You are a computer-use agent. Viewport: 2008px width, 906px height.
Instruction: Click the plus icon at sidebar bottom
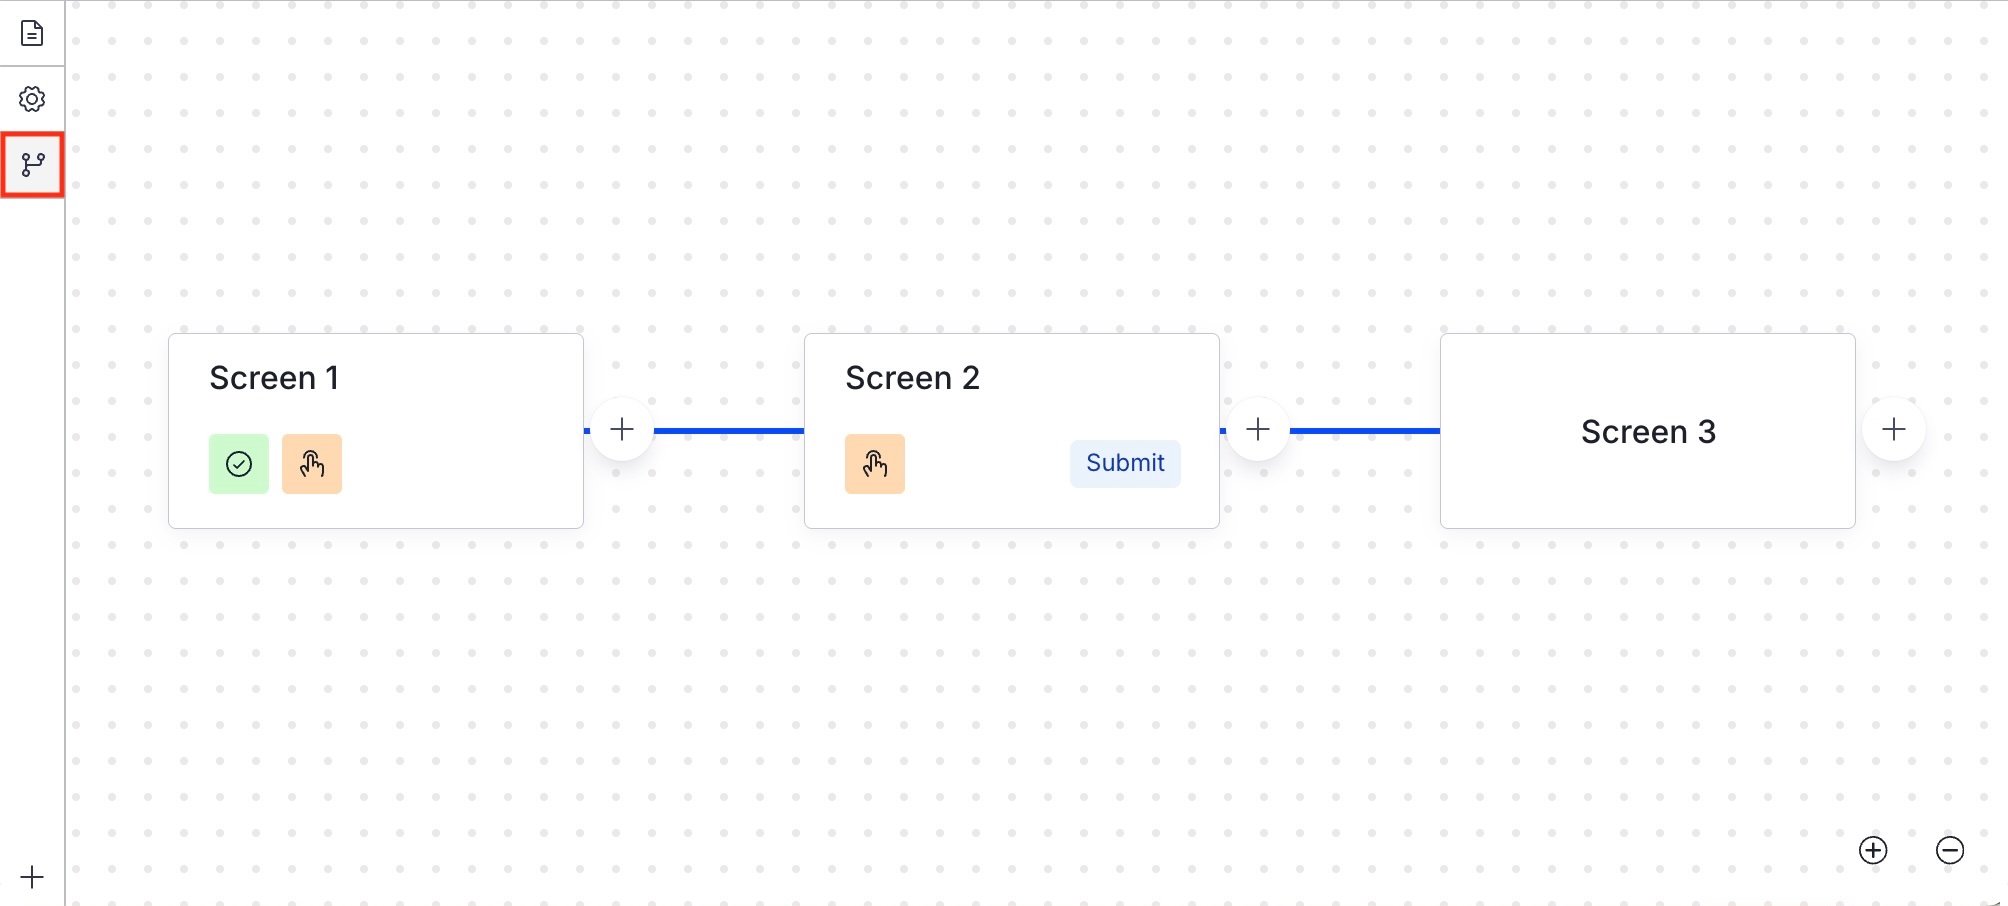32,877
